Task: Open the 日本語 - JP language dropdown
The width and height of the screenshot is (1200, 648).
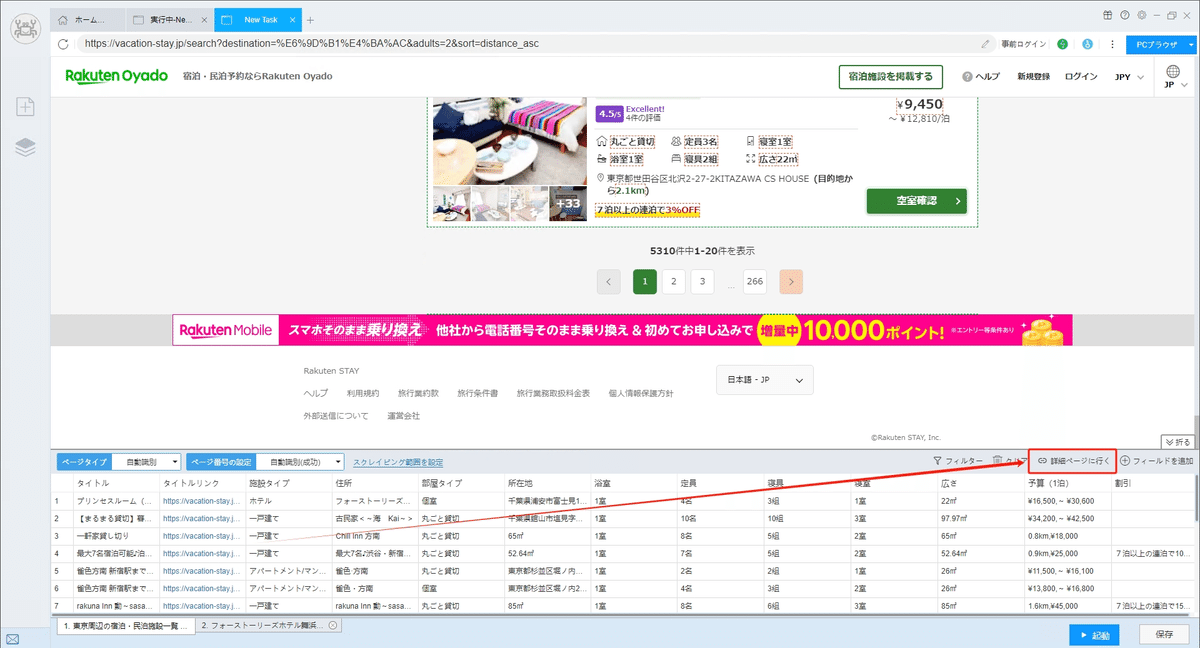Action: (x=765, y=380)
